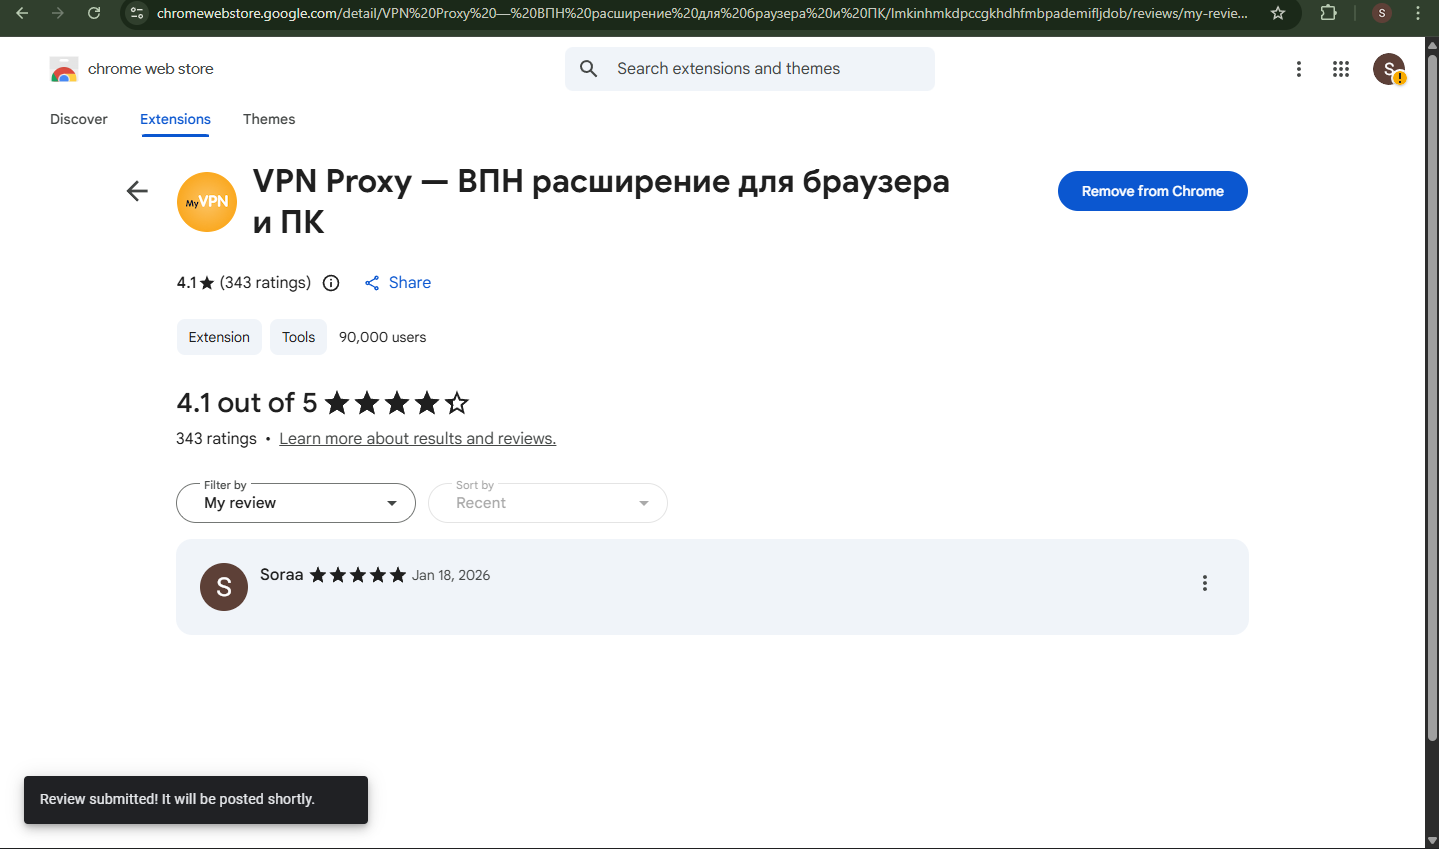Open the Google apps grid
This screenshot has width=1439, height=849.
(1341, 69)
